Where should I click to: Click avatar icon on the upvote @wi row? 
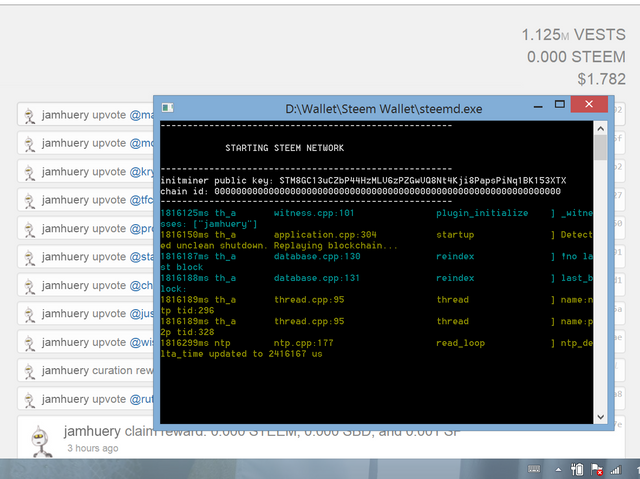click(x=30, y=343)
